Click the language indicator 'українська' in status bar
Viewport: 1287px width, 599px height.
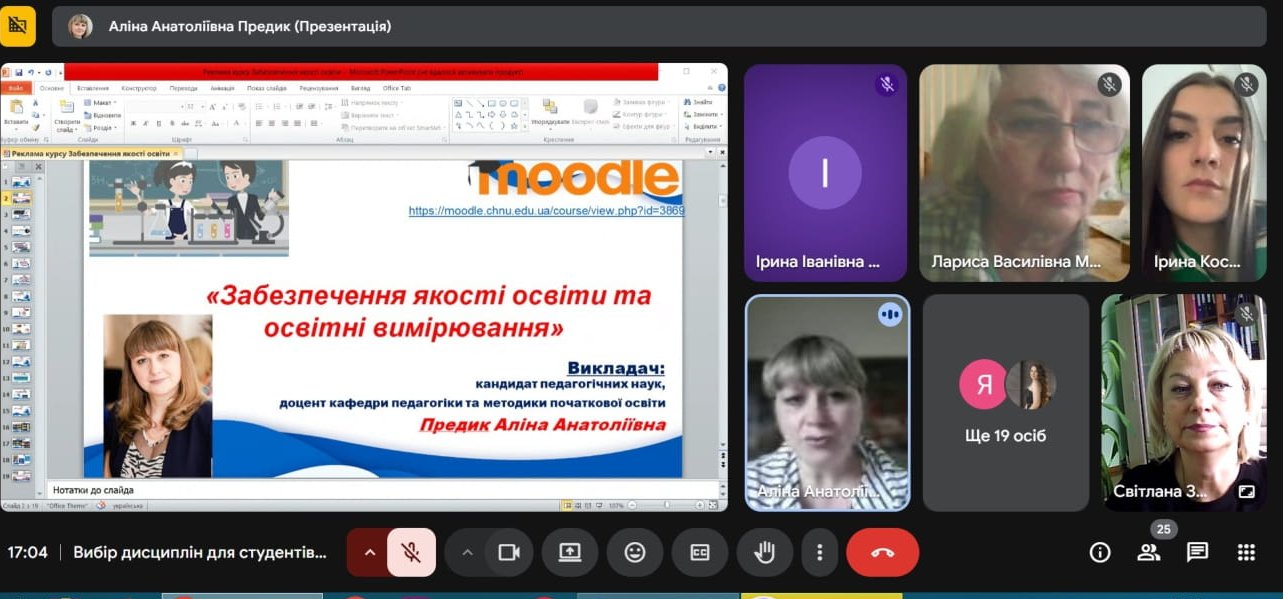click(126, 506)
